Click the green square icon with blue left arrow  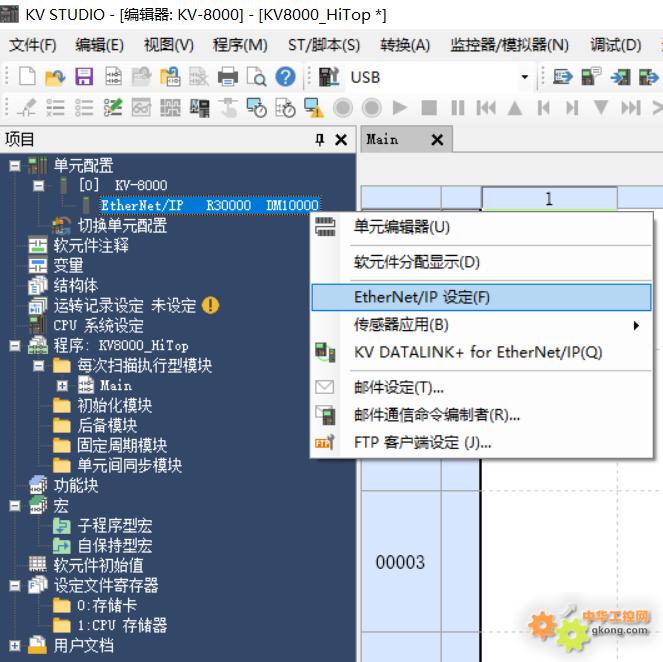620,77
